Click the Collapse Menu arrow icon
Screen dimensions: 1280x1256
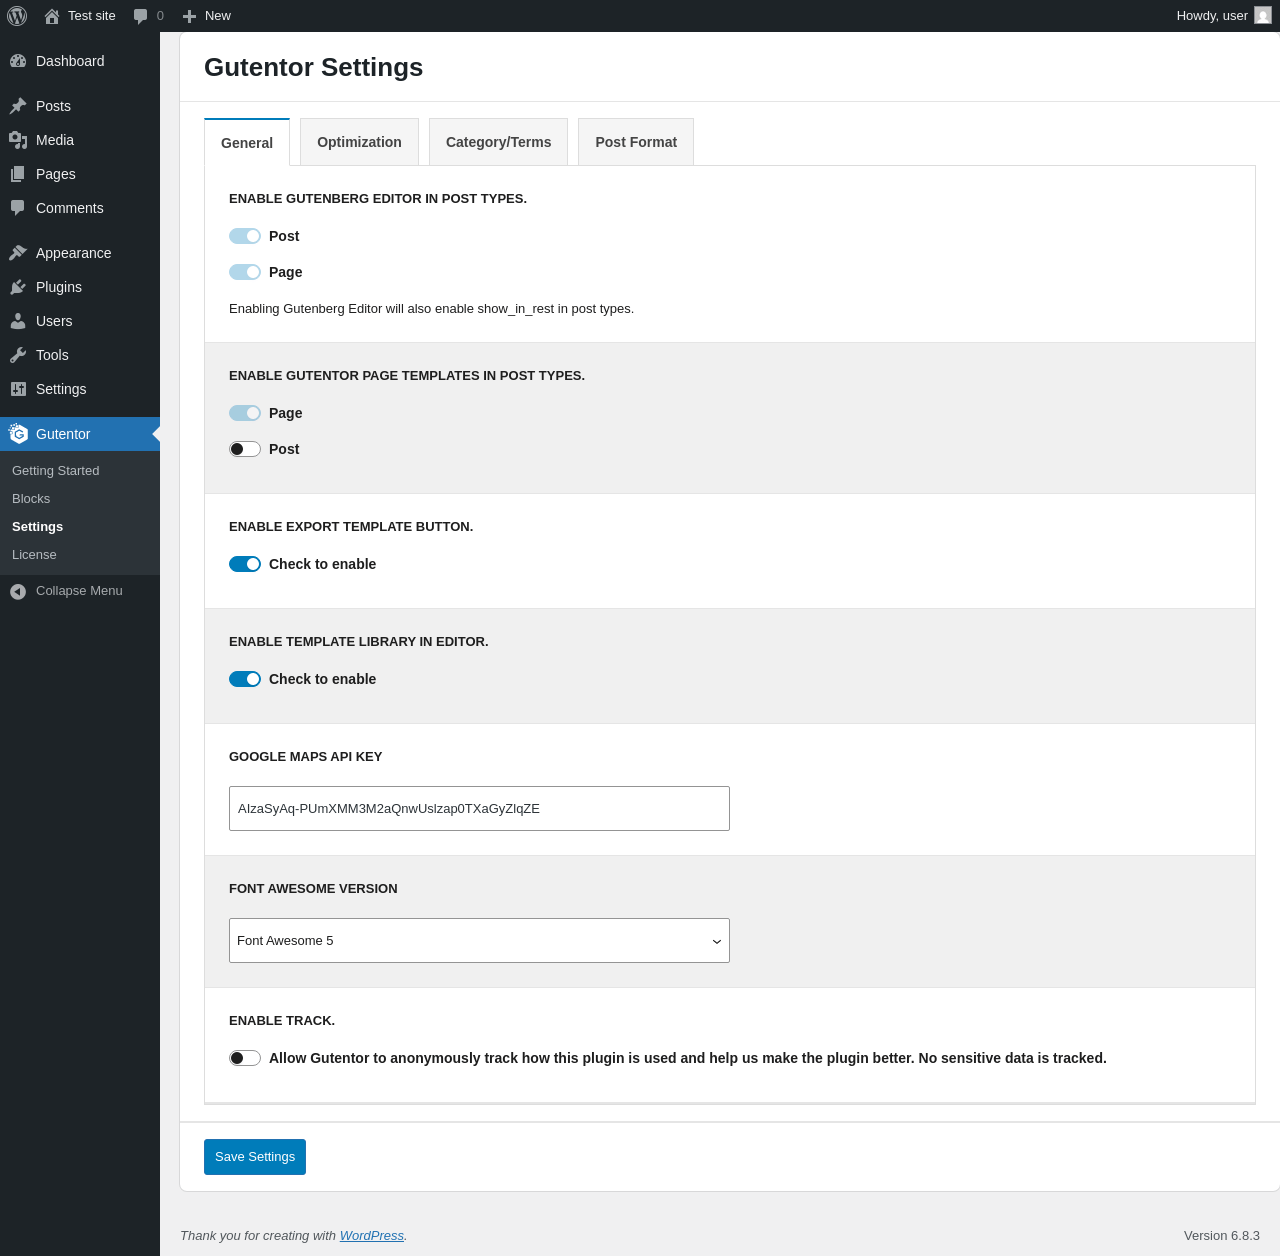tap(18, 591)
